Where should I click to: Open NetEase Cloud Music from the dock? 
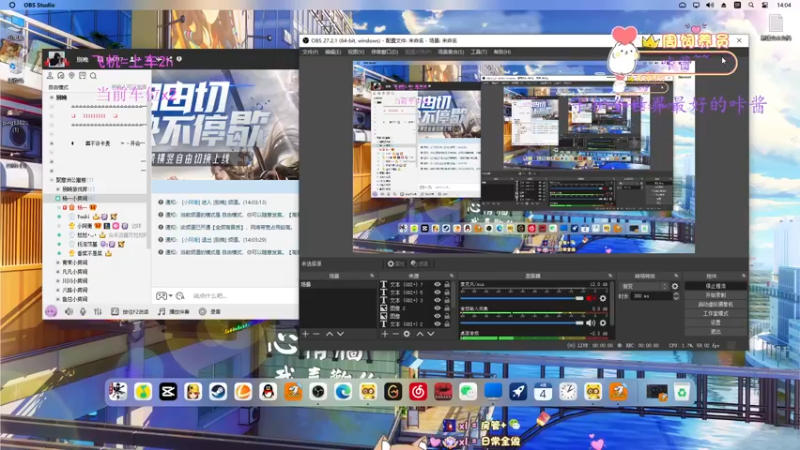point(418,391)
